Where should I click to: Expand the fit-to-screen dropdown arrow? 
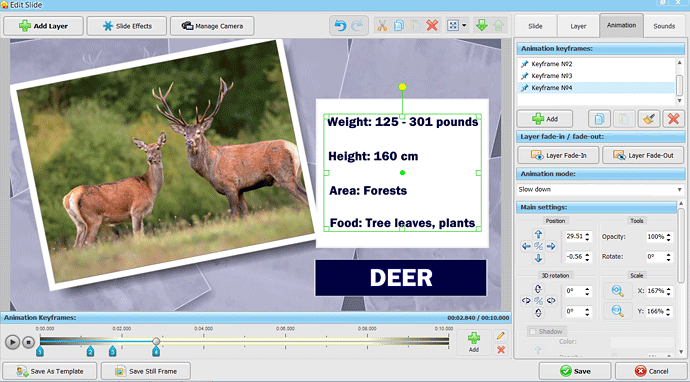point(464,26)
